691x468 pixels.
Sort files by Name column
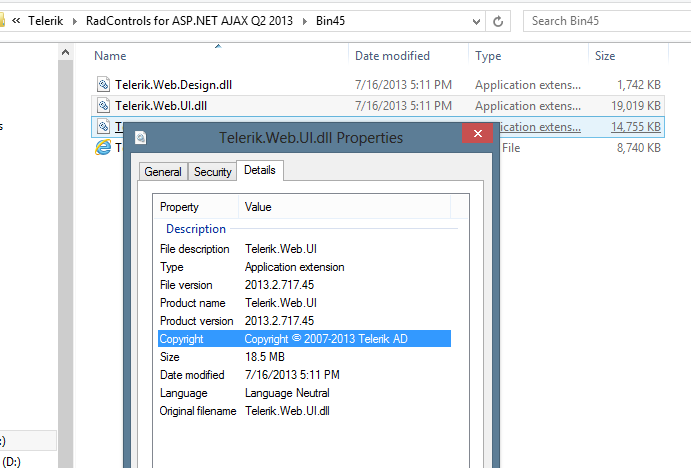click(110, 56)
